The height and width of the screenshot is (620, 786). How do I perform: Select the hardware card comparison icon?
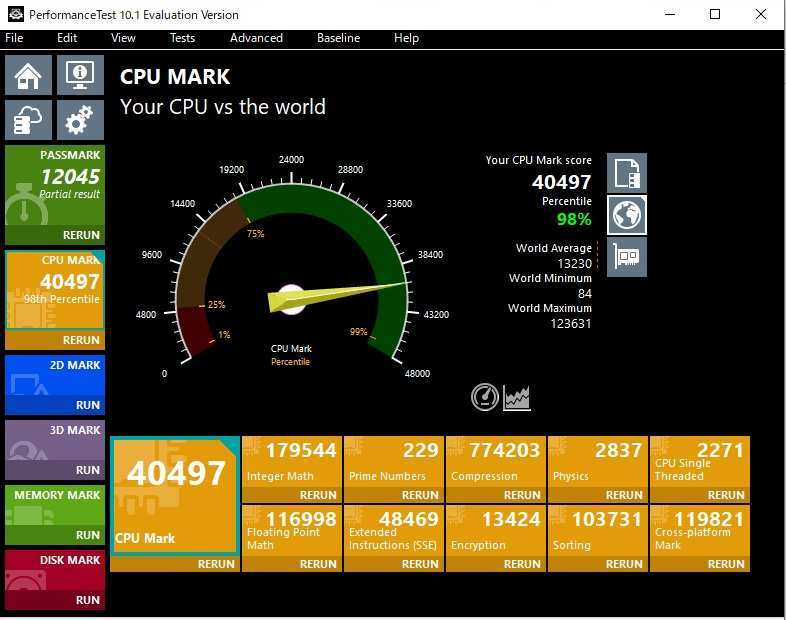pyautogui.click(x=627, y=257)
